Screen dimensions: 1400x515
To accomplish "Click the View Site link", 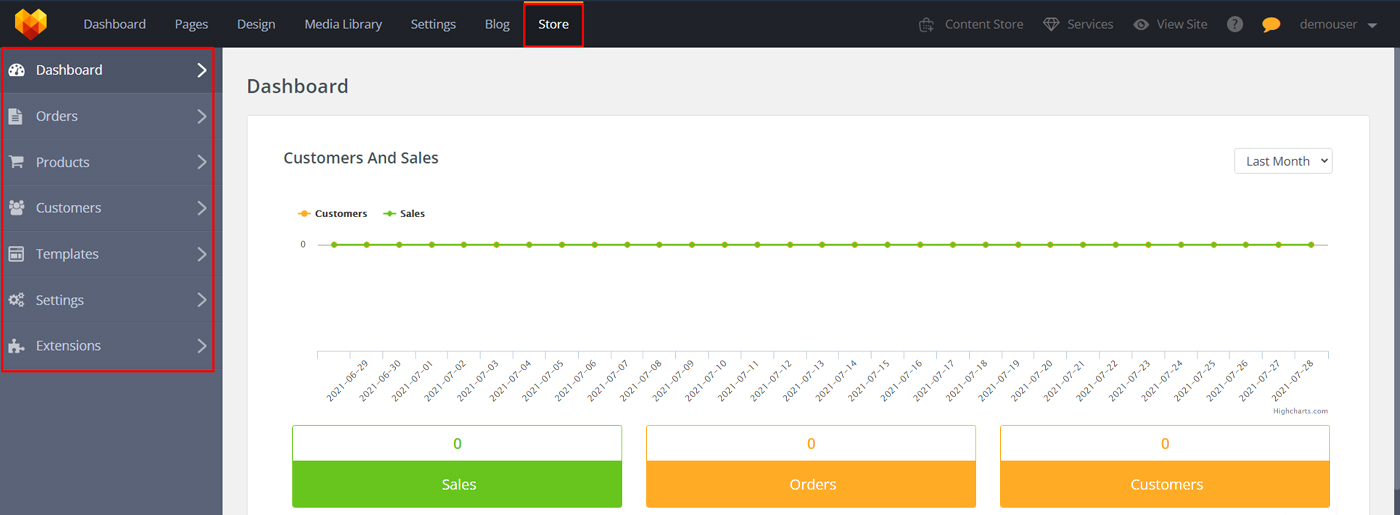I will click(1170, 24).
